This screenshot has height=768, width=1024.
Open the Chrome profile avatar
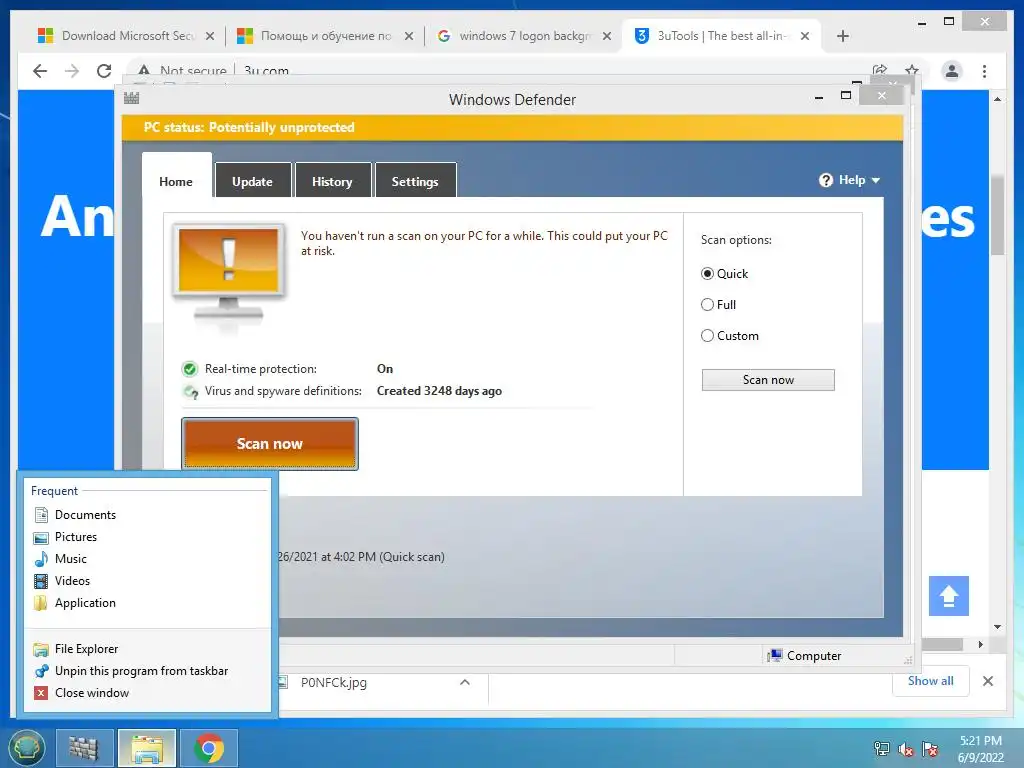[952, 71]
